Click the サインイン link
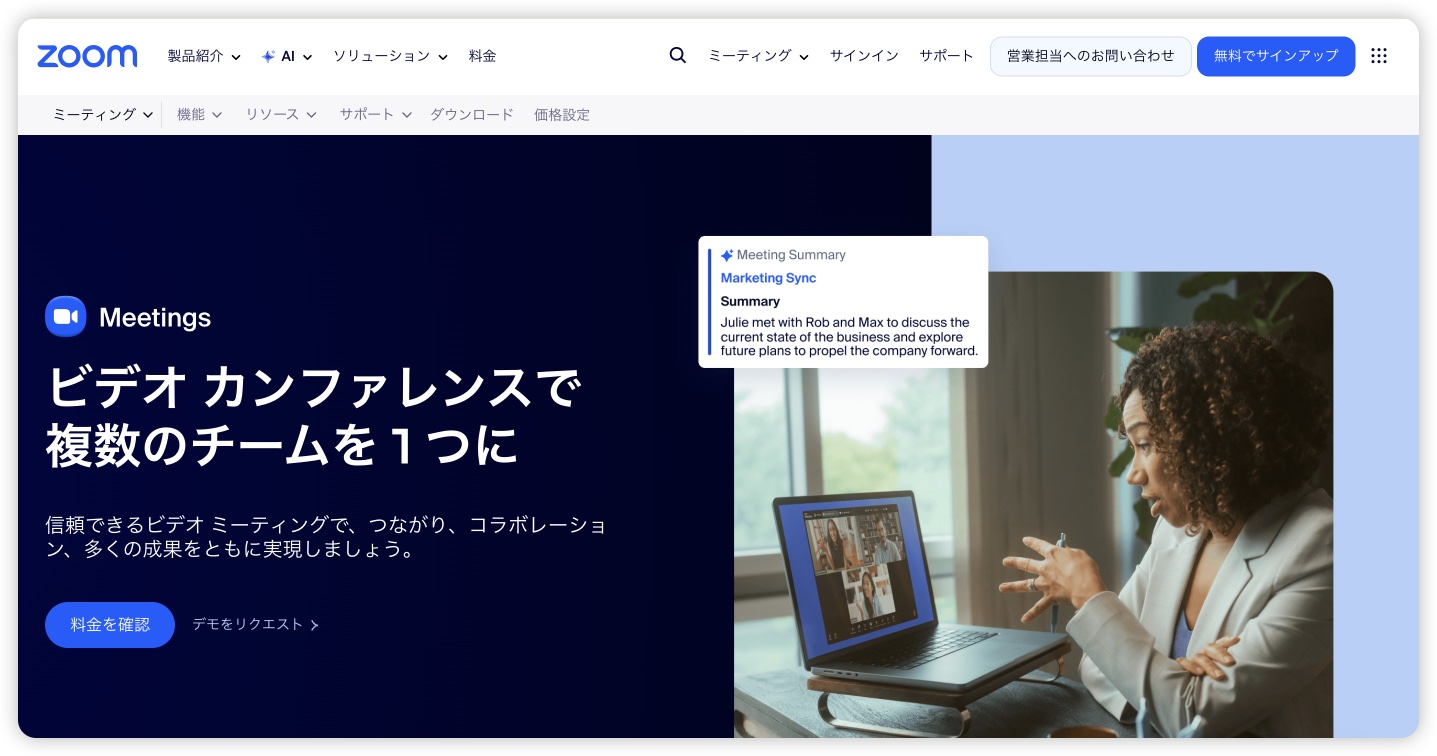1437x756 pixels. click(864, 56)
